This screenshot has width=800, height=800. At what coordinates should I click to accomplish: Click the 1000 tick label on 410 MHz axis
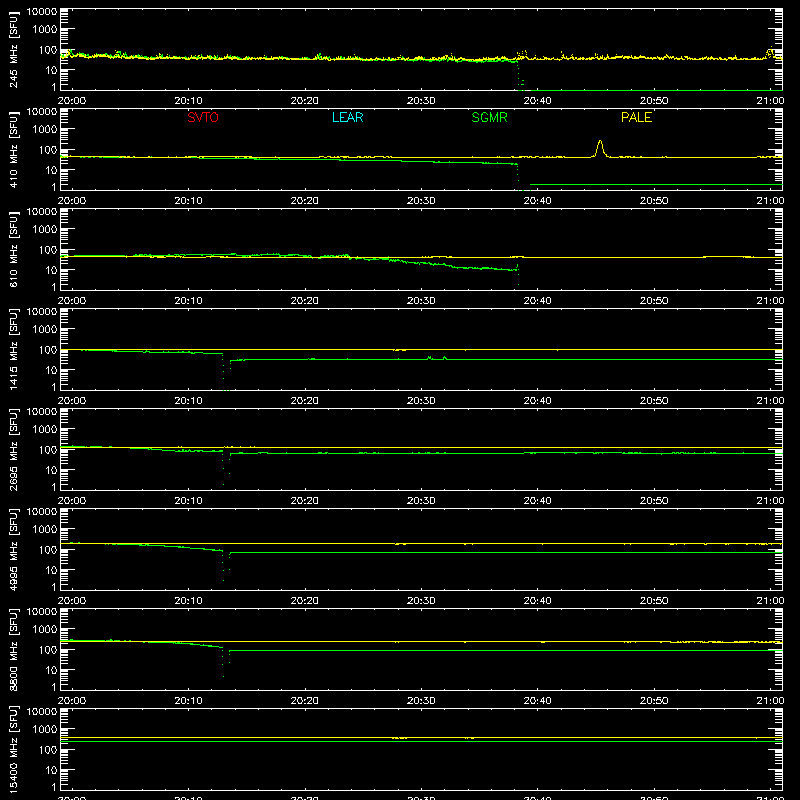point(45,129)
